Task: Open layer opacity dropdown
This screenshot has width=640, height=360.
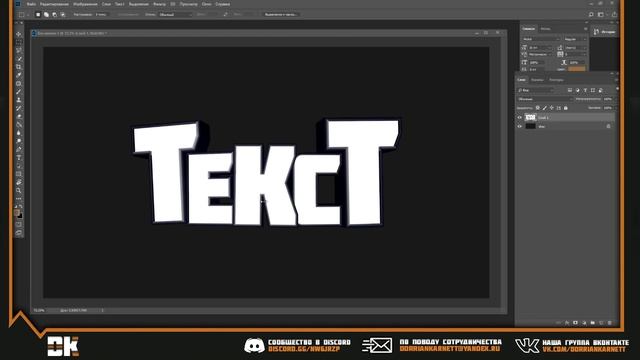Action: 608,99
